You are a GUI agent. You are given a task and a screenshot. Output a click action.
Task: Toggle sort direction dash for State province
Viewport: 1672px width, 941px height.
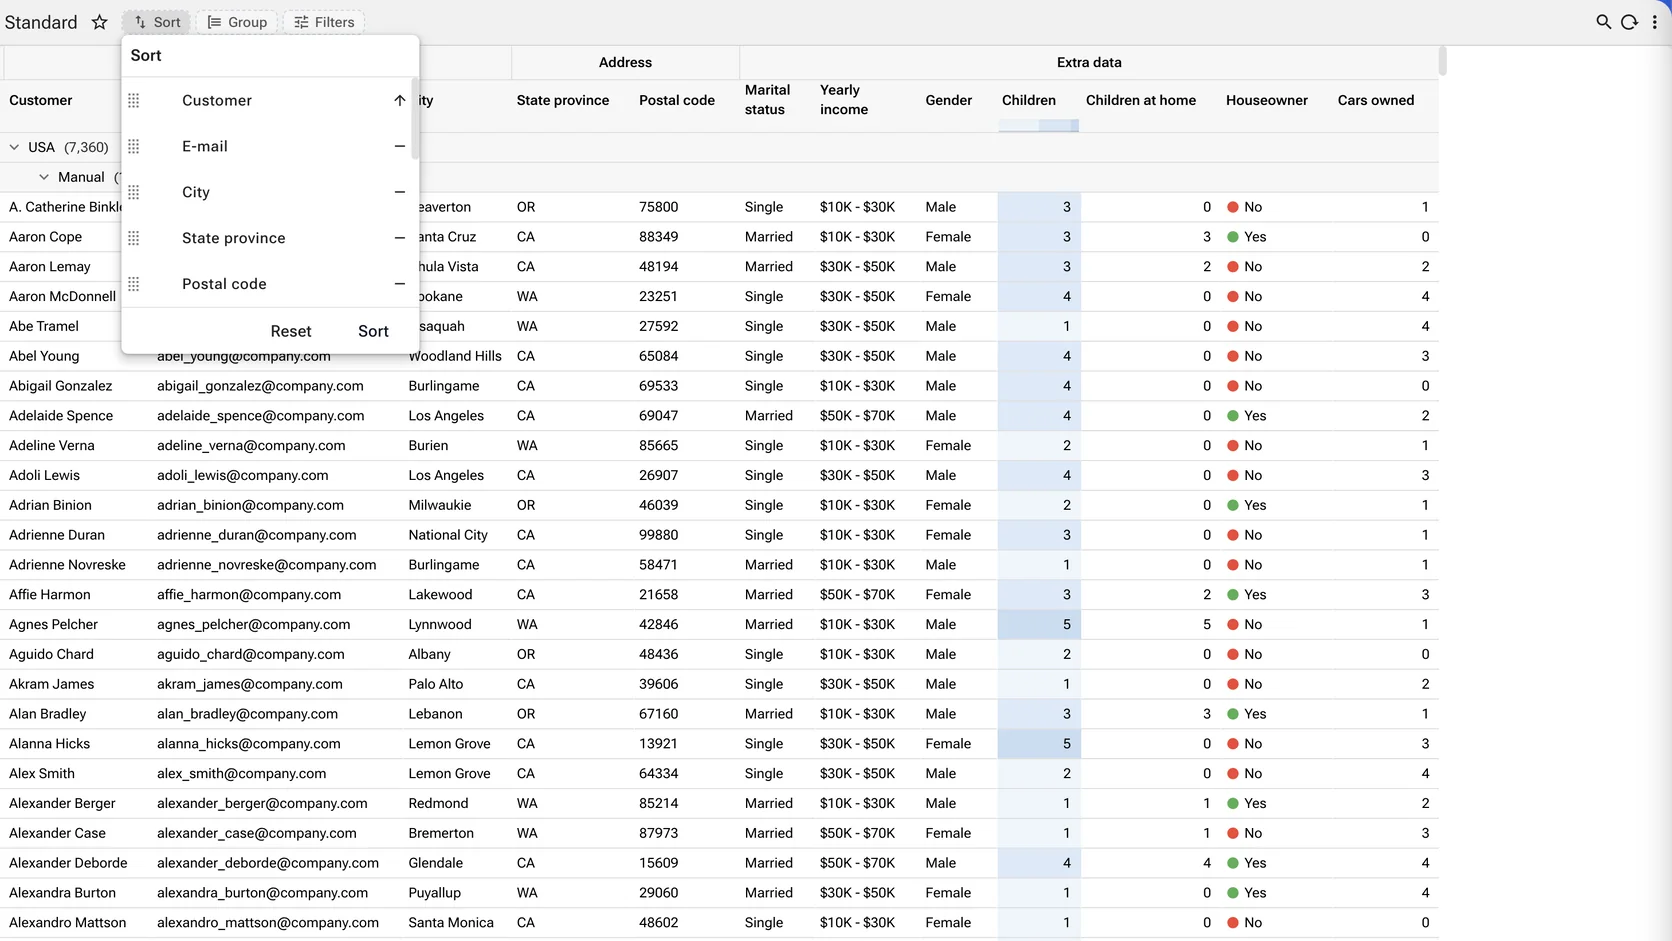coord(399,238)
